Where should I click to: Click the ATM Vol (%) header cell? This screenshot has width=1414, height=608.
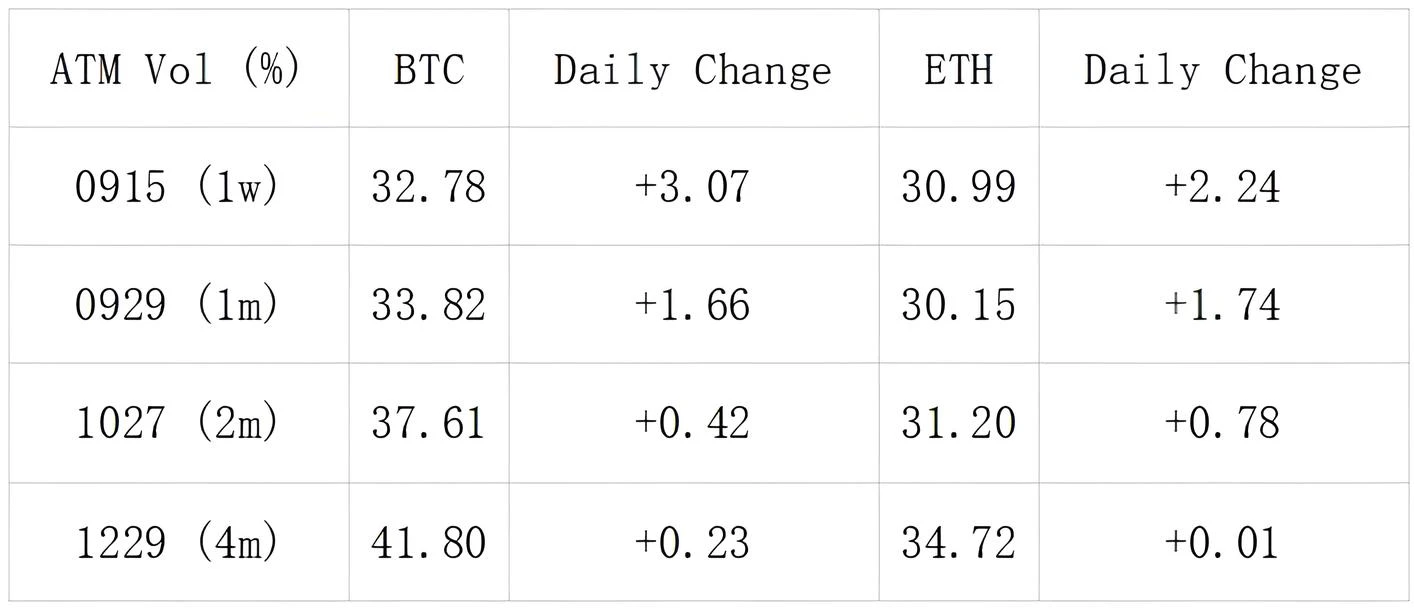(x=176, y=70)
